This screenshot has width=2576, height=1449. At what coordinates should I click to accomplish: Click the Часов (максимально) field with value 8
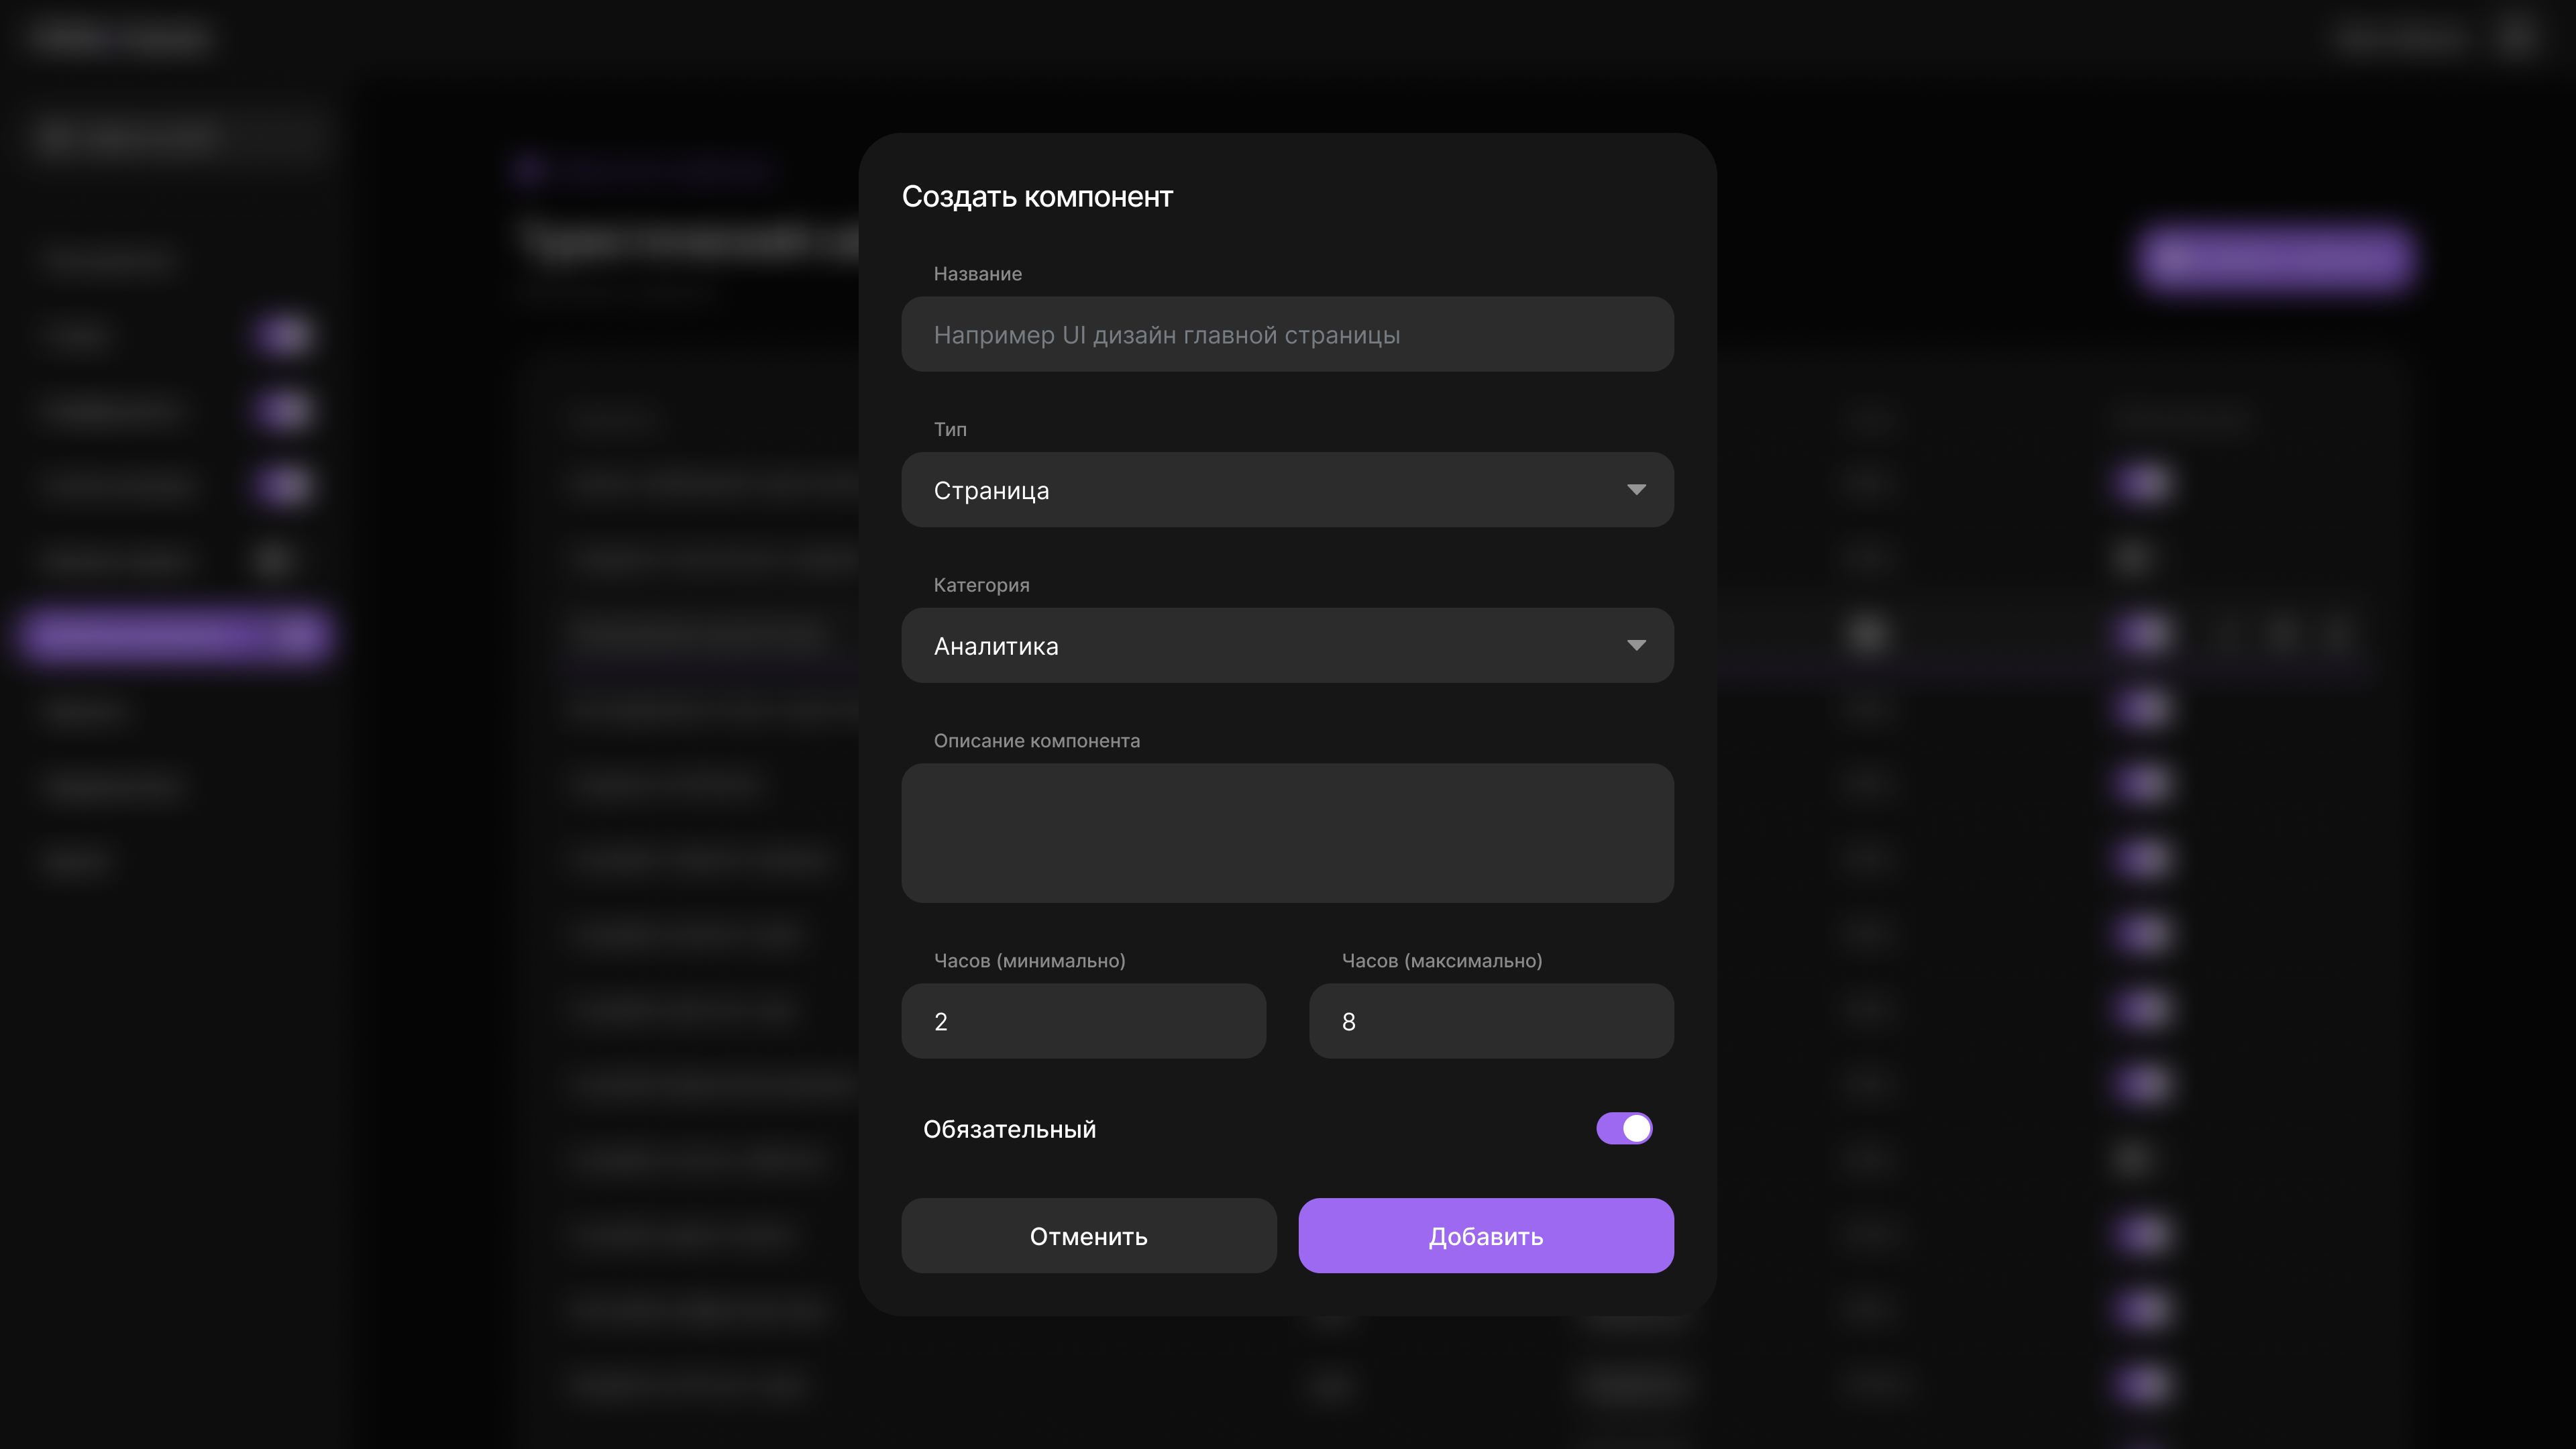coord(1491,1021)
